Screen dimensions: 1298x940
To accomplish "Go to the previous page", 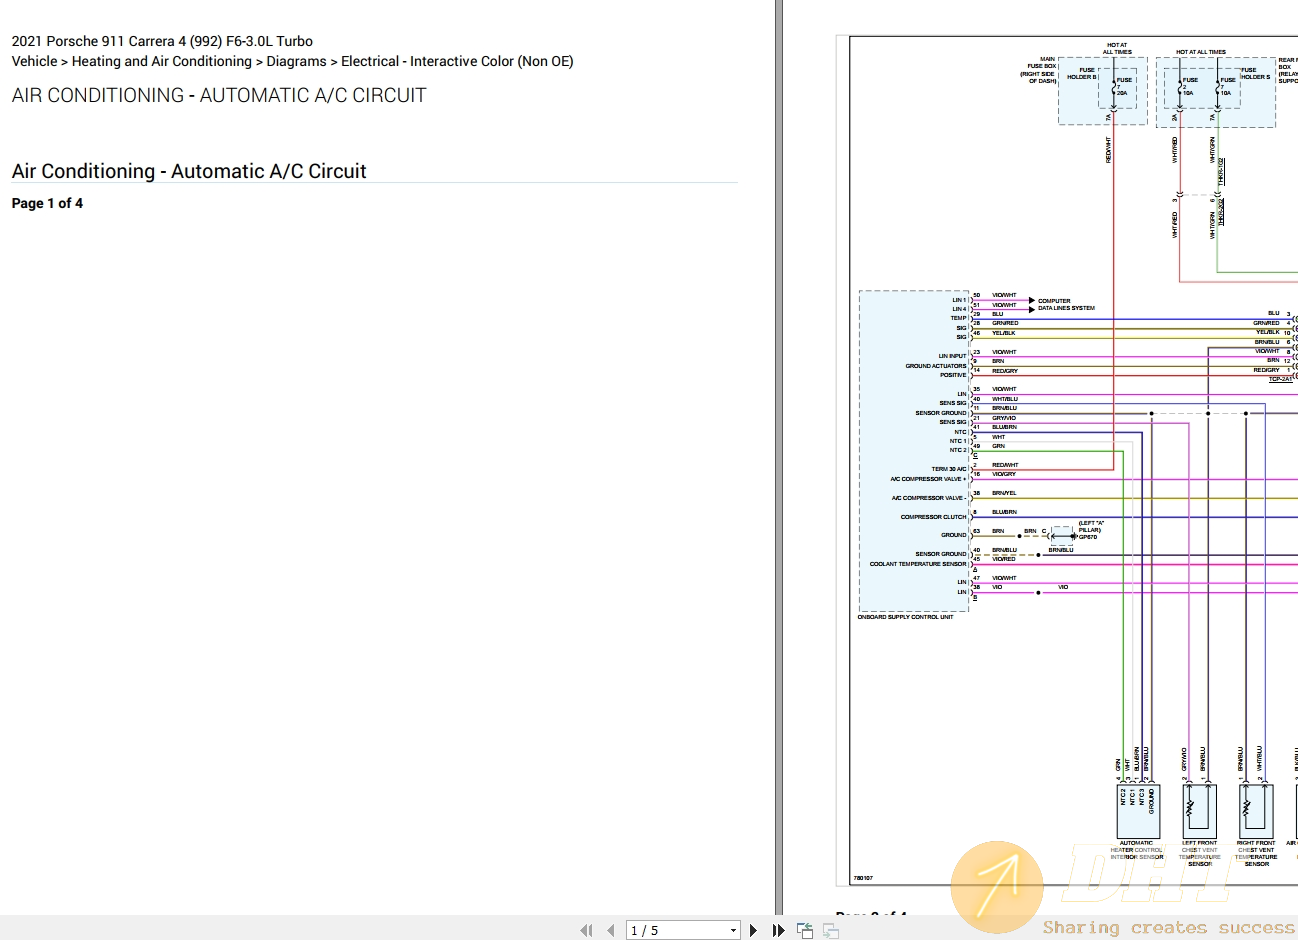I will tap(610, 930).
